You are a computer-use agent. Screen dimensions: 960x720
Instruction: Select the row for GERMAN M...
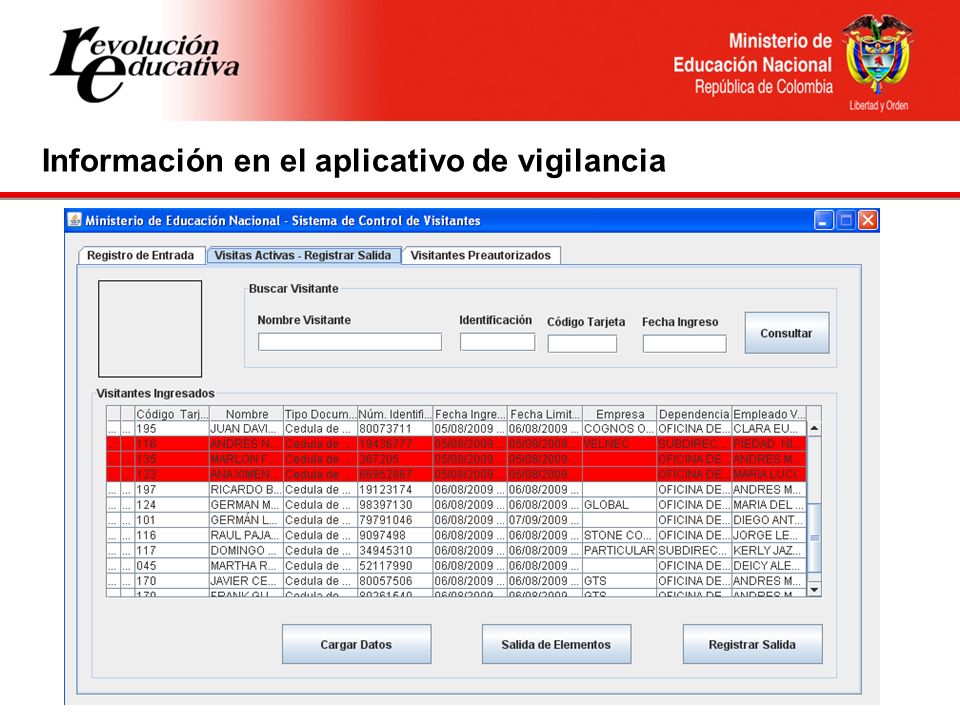tap(456, 505)
